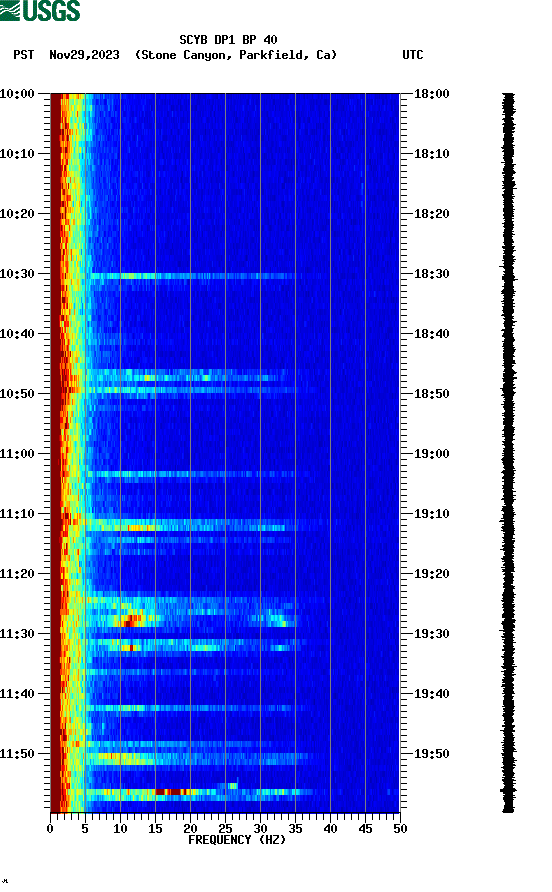Click the red burst near 11 Hz before 11:30
Screen dimensions: 552x892
[x=131, y=620]
